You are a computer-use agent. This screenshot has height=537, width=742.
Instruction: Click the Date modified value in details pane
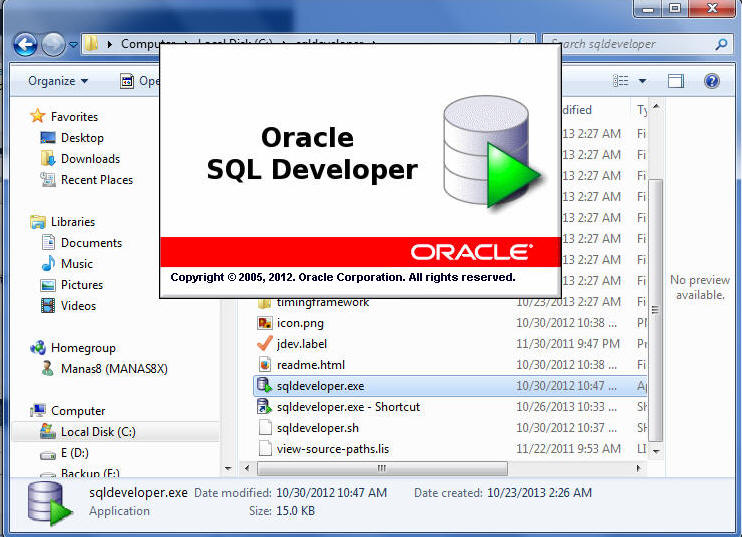332,493
